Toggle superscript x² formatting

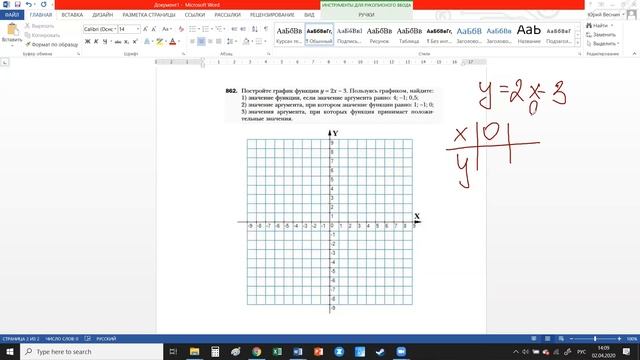(x=135, y=41)
